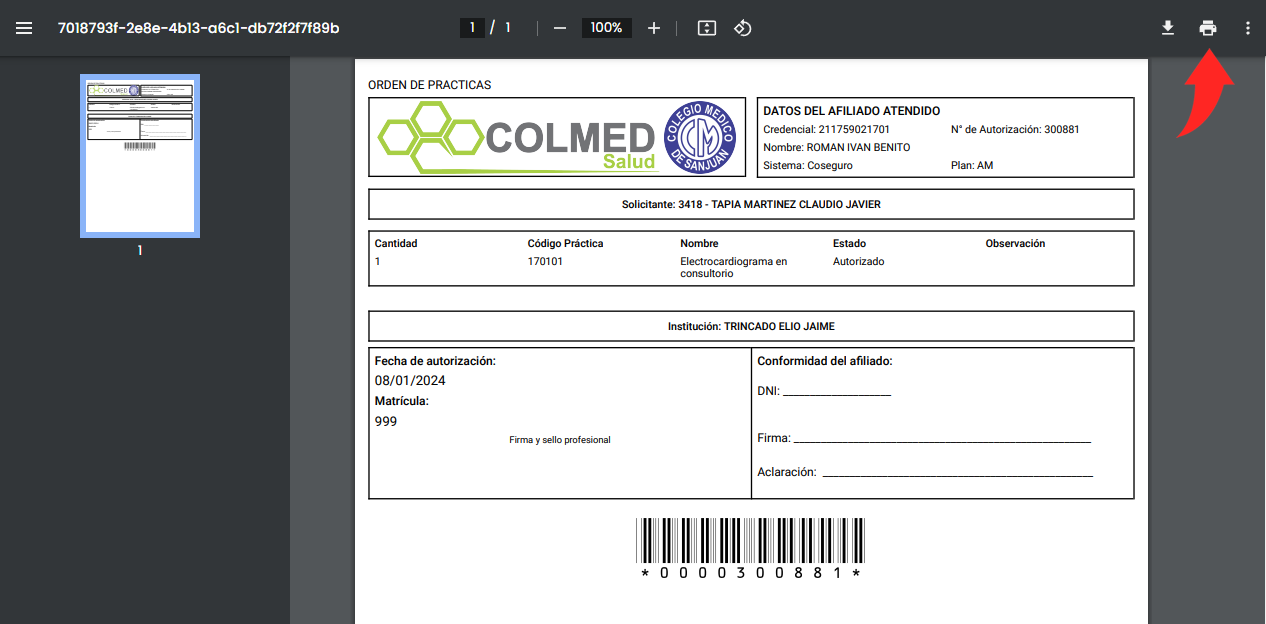1266x624 pixels.
Task: Click the Matrícula label
Action: click(x=402, y=401)
